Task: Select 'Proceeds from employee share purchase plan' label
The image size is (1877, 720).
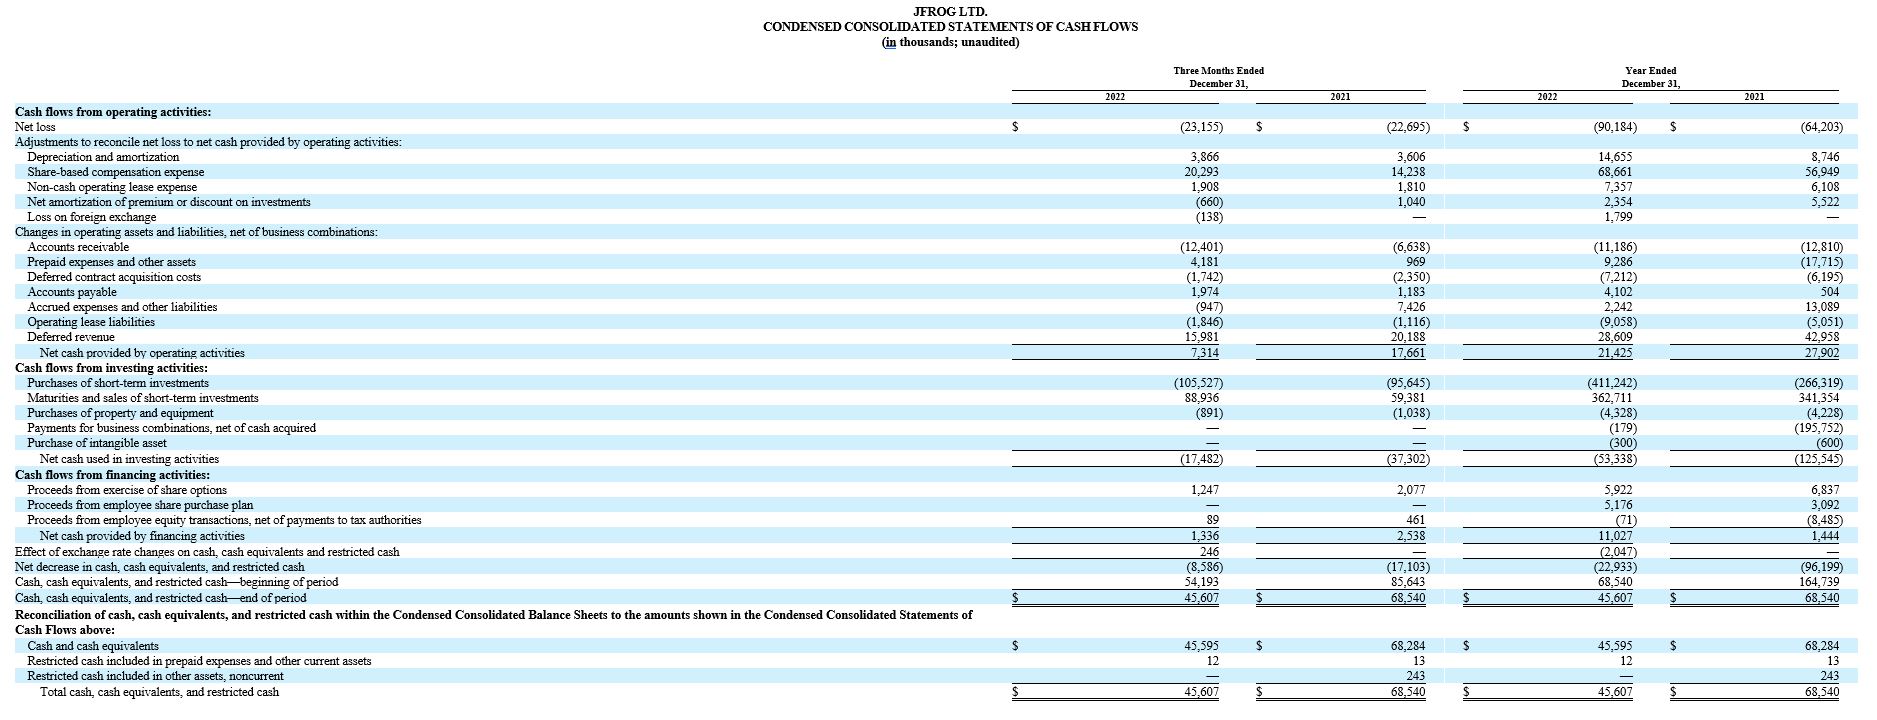Action: point(140,505)
